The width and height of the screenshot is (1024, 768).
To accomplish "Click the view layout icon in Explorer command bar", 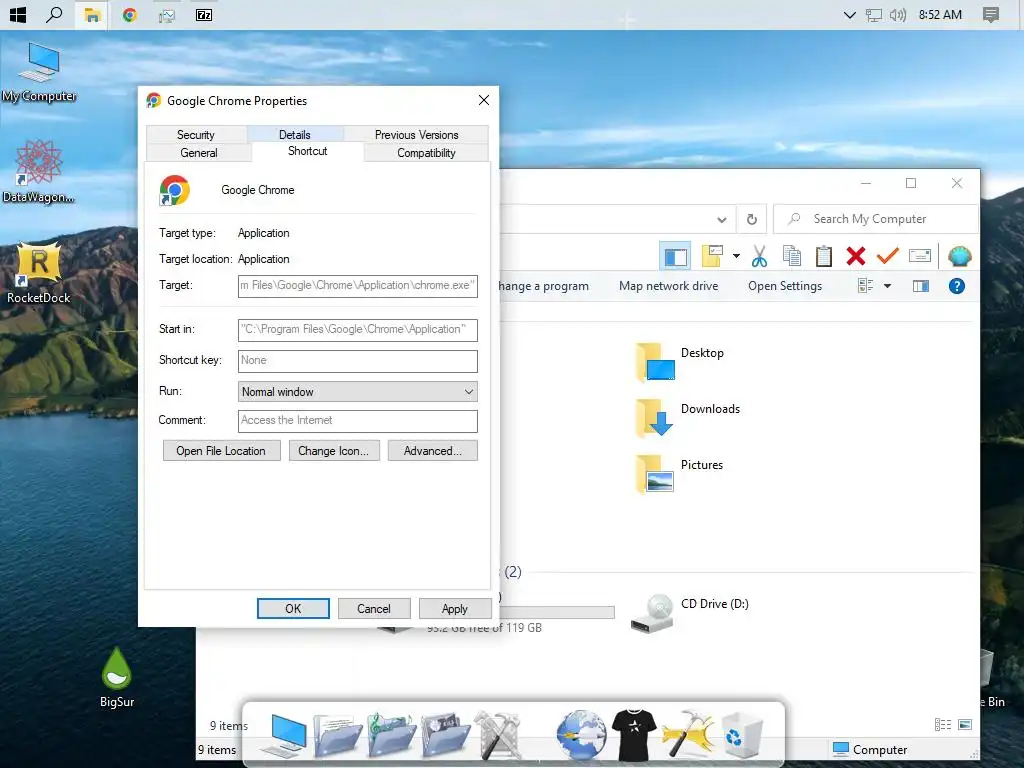I will click(x=865, y=285).
